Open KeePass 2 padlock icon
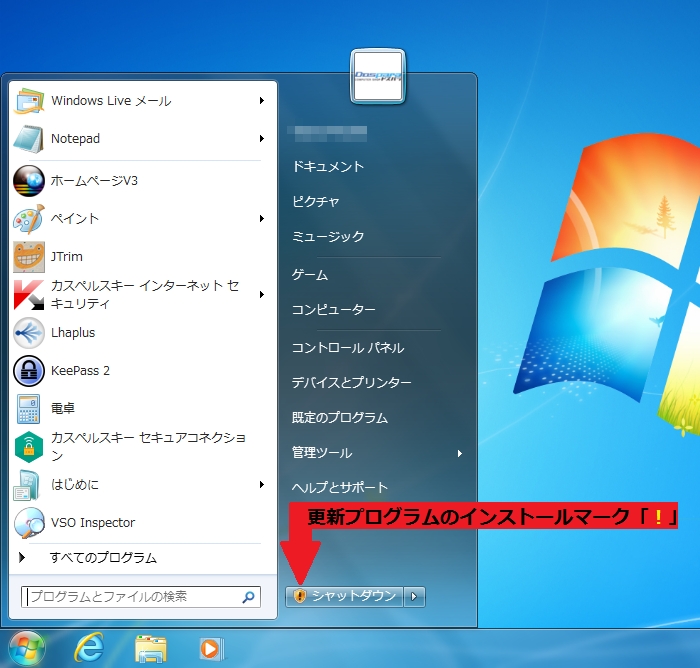The width and height of the screenshot is (700, 668). tap(29, 371)
